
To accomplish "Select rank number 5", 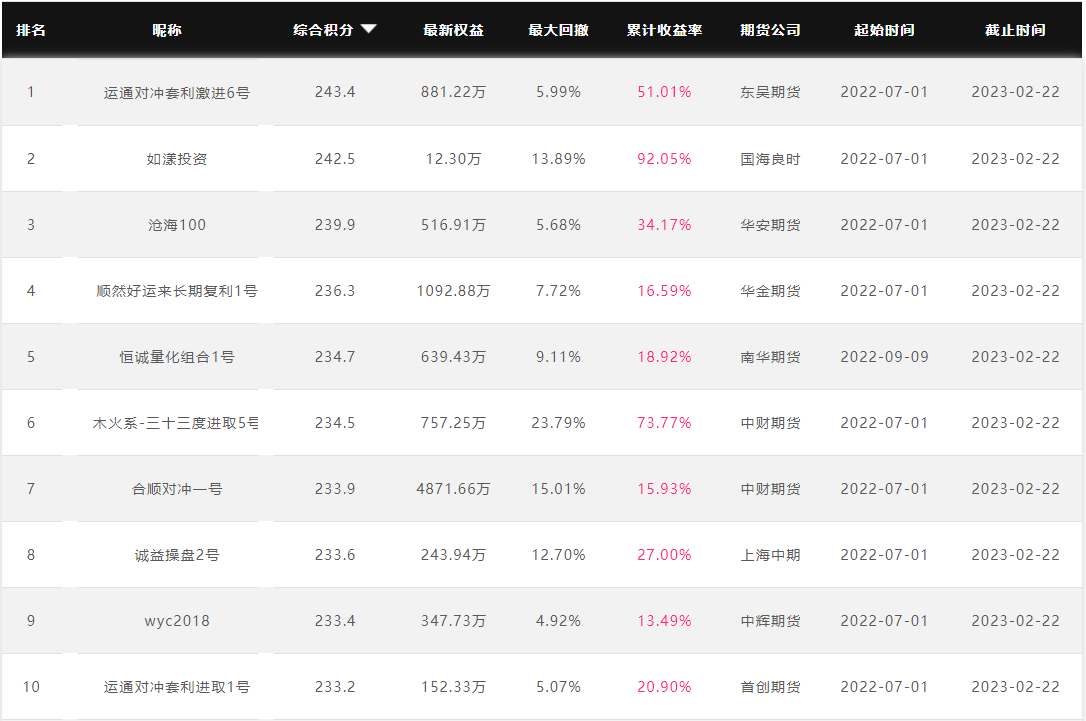I will pos(31,357).
